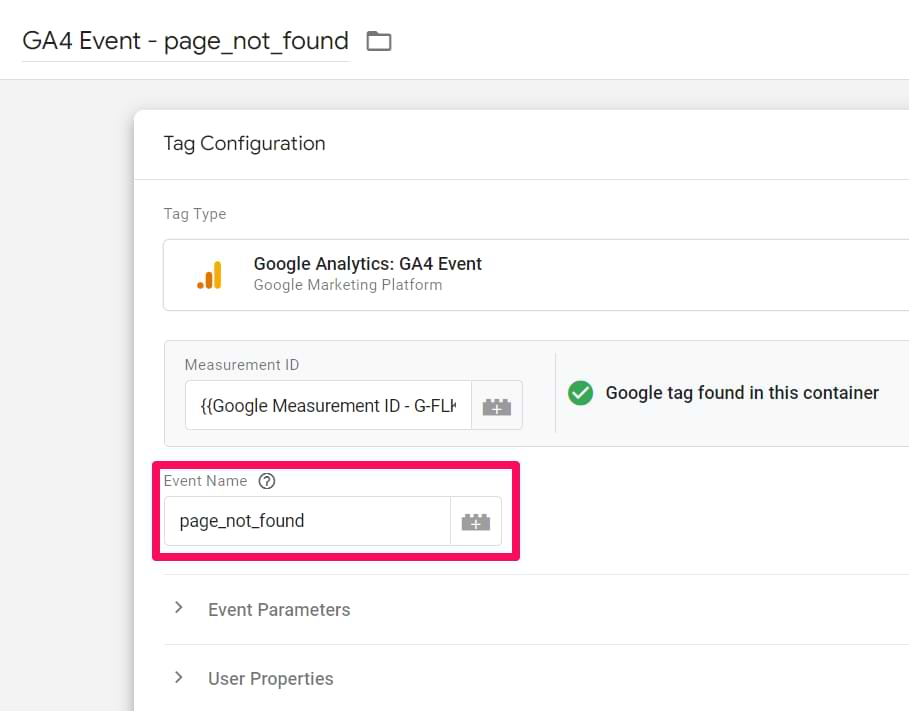Open variable picker for Measurement ID
Image resolution: width=909 pixels, height=711 pixels.
[x=496, y=405]
